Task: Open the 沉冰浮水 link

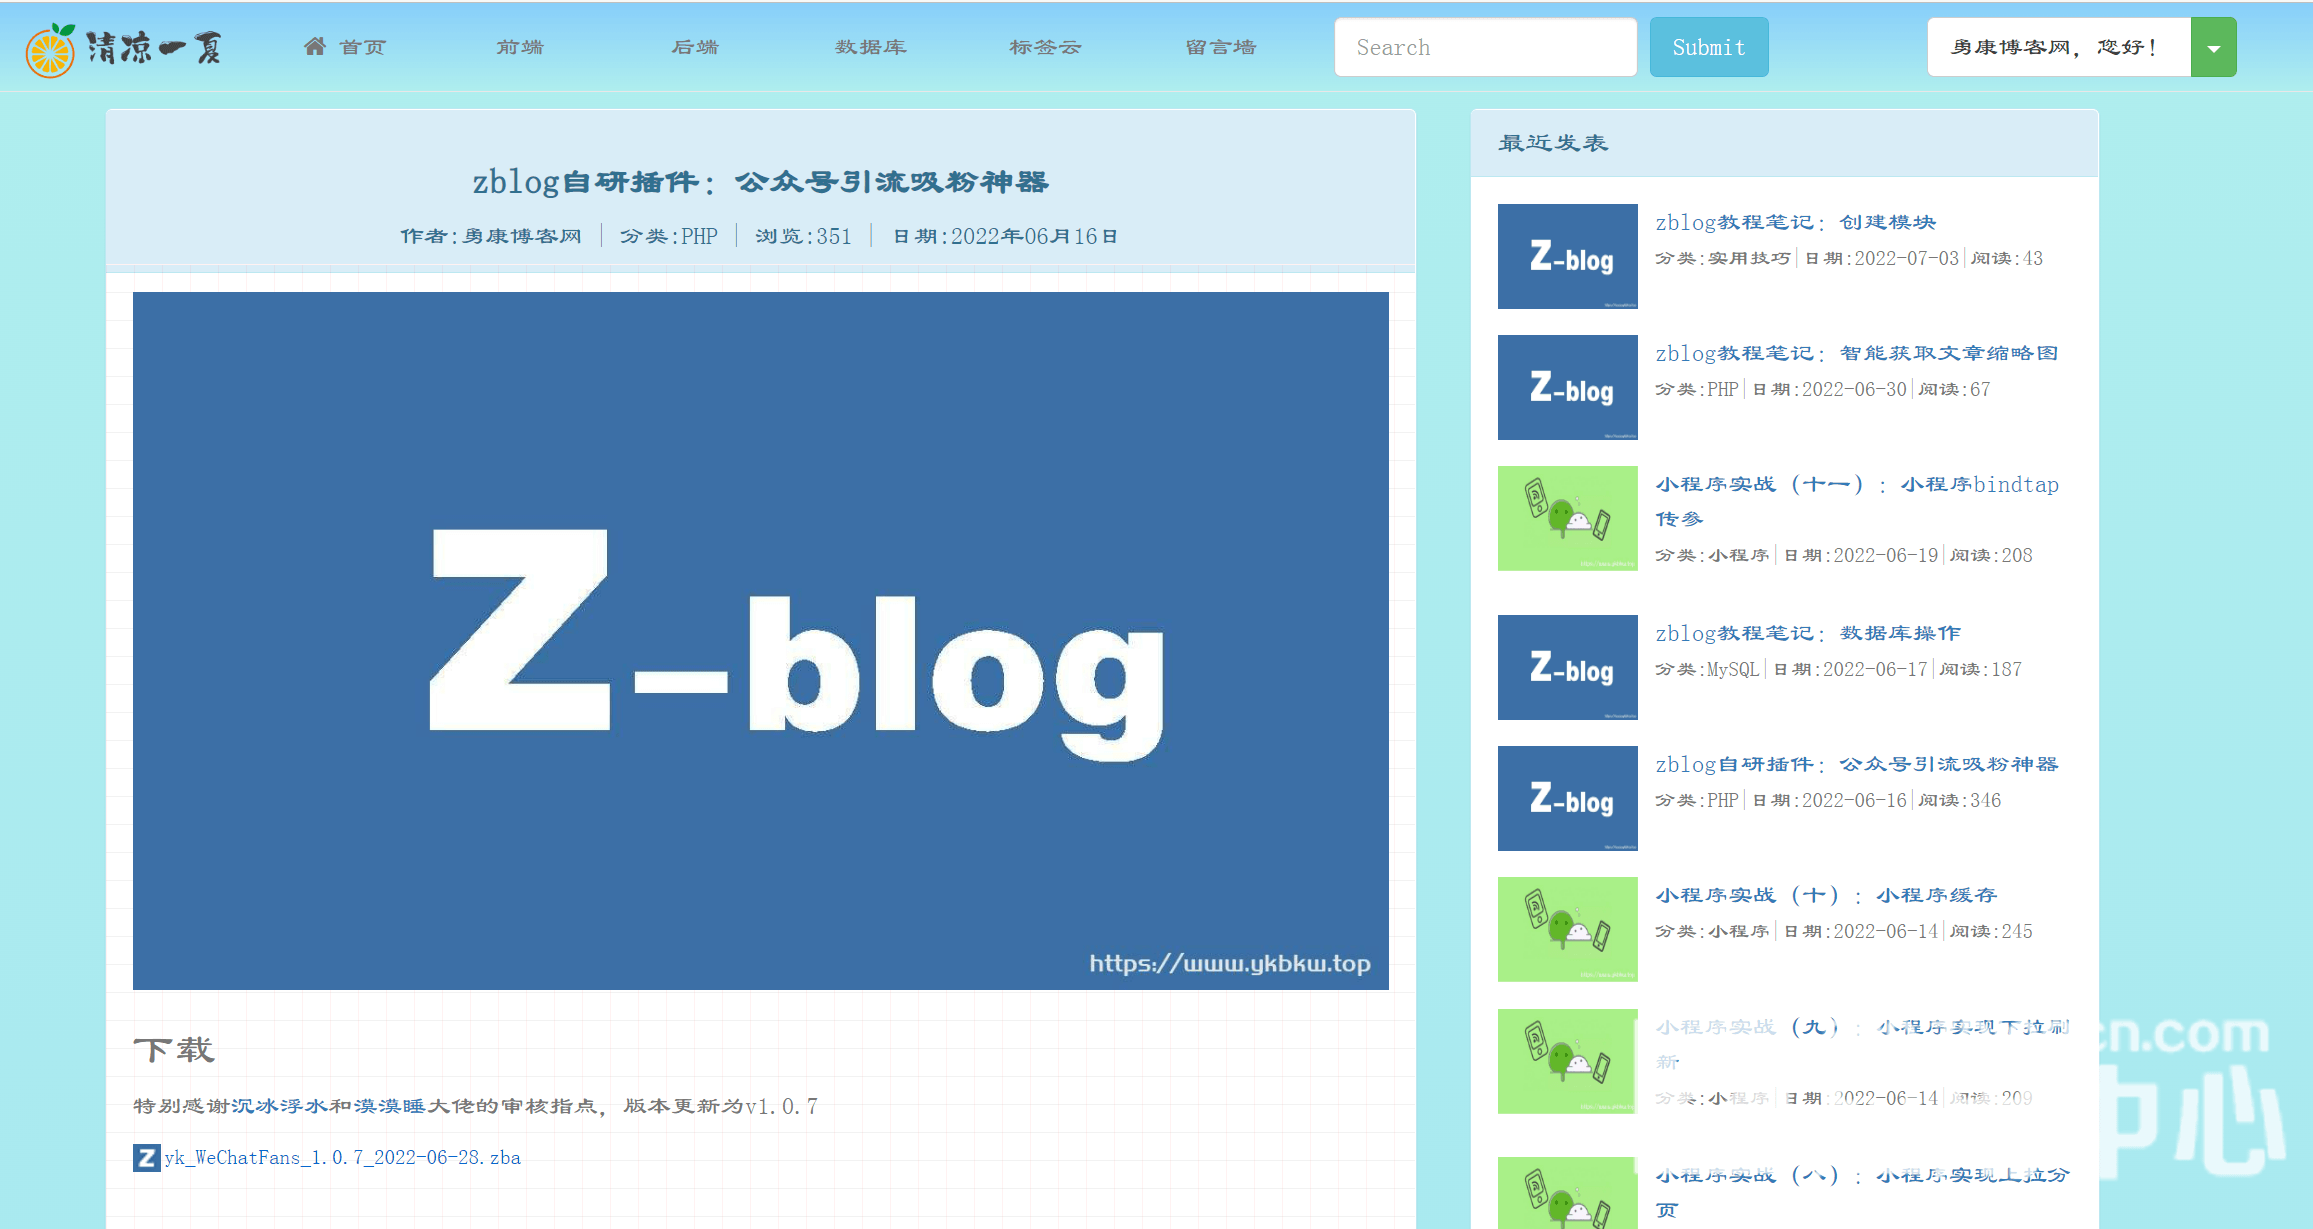Action: pyautogui.click(x=280, y=1106)
